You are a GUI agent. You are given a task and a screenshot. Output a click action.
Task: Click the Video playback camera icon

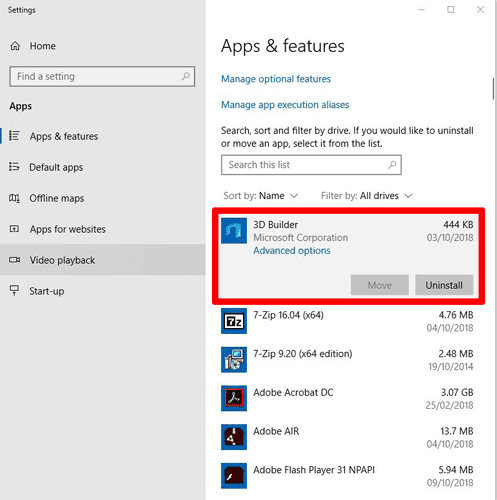tap(14, 260)
